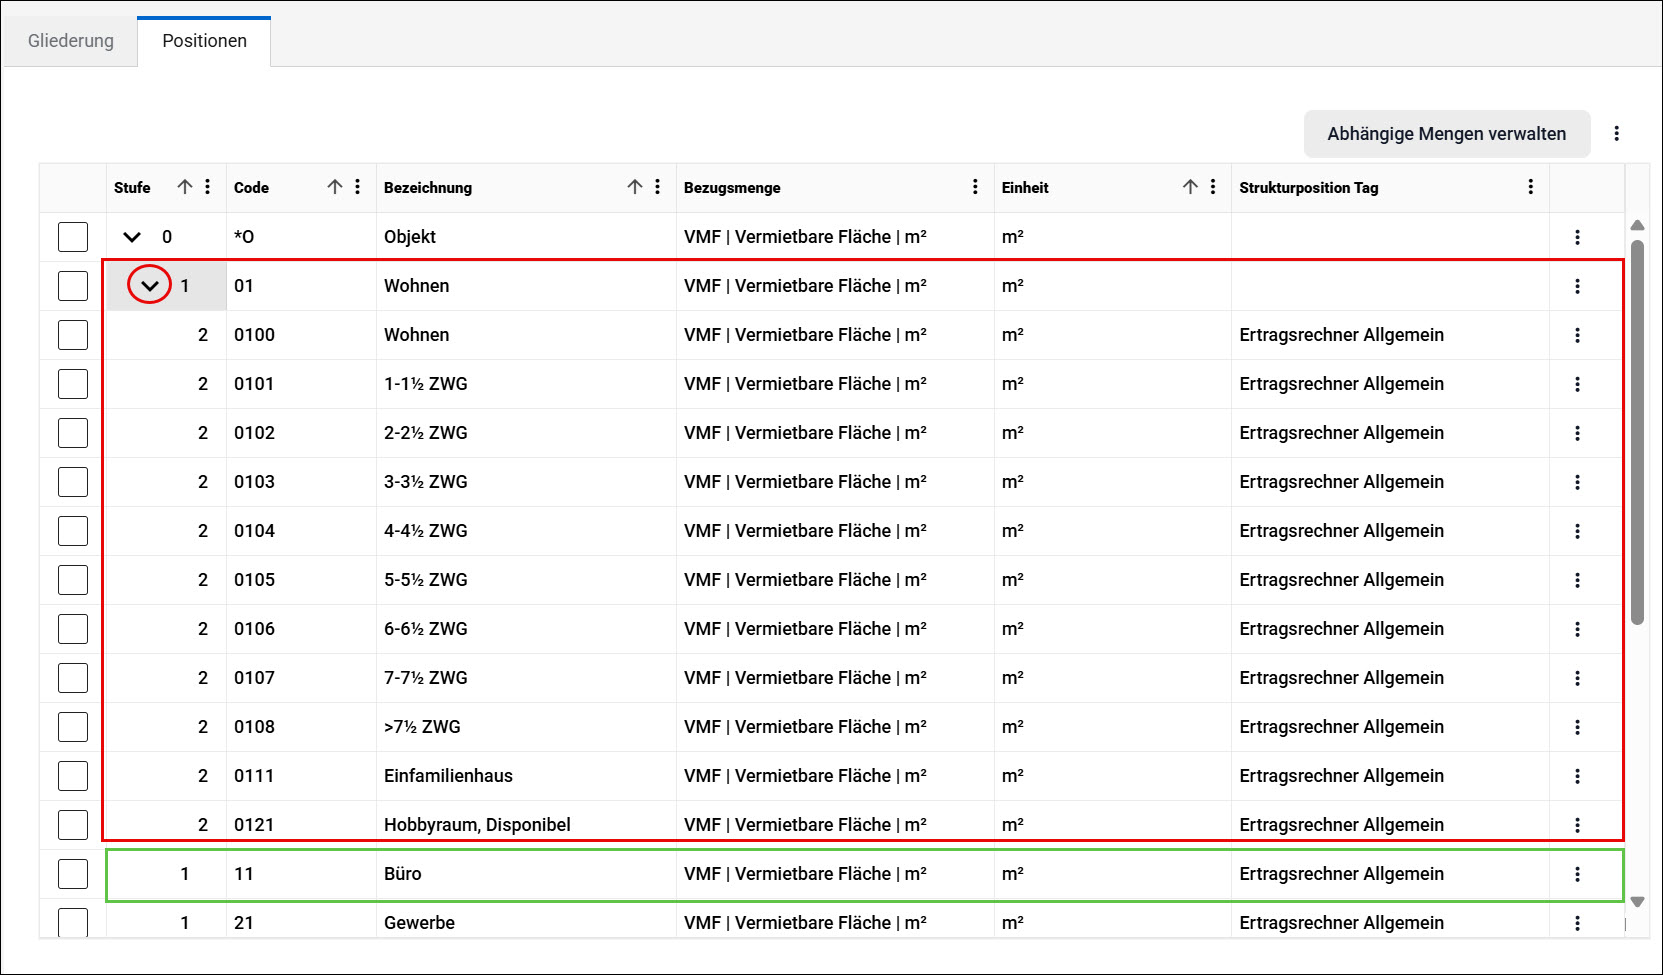This screenshot has width=1663, height=975.
Task: Sort the Einheit column ascending
Action: (1190, 187)
